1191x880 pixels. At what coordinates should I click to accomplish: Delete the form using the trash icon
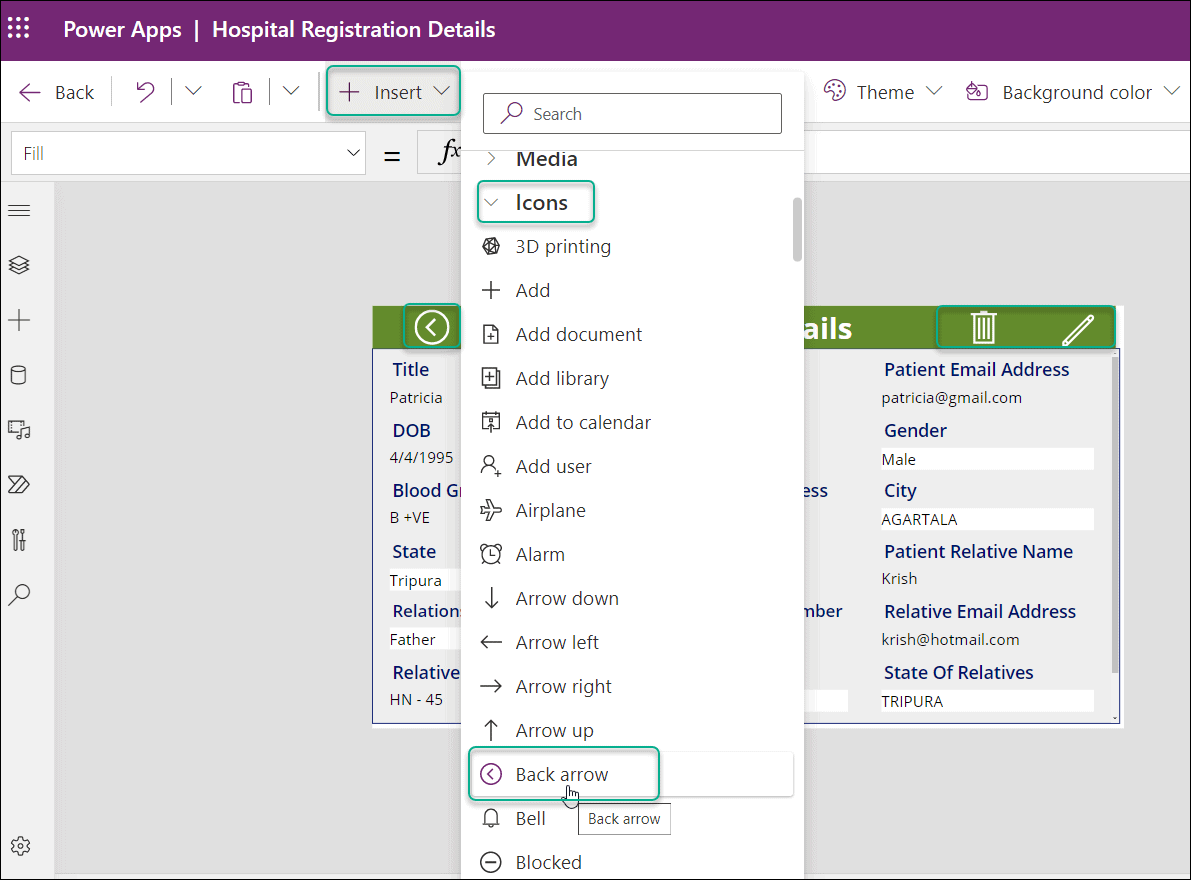pos(983,327)
